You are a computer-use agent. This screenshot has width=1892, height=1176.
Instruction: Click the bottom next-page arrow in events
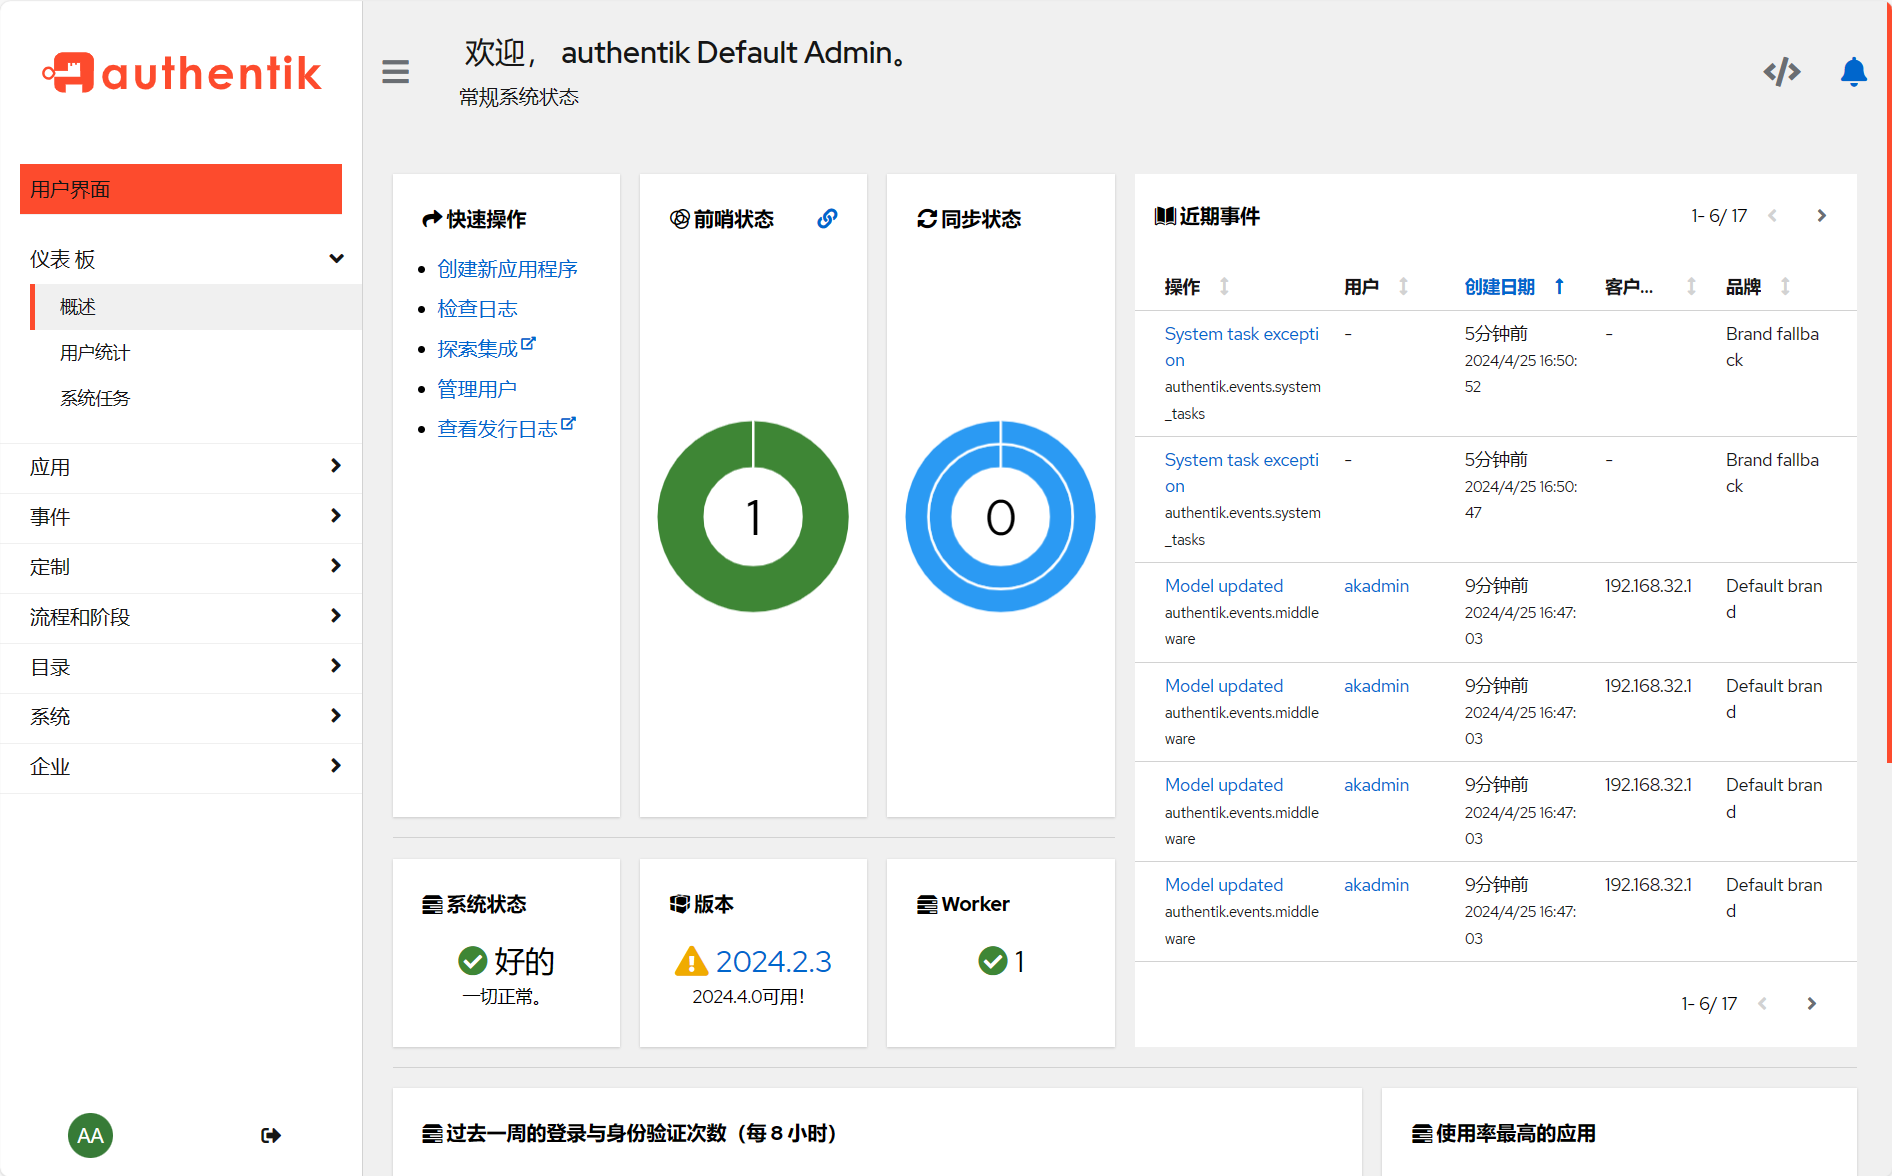pyautogui.click(x=1811, y=1004)
